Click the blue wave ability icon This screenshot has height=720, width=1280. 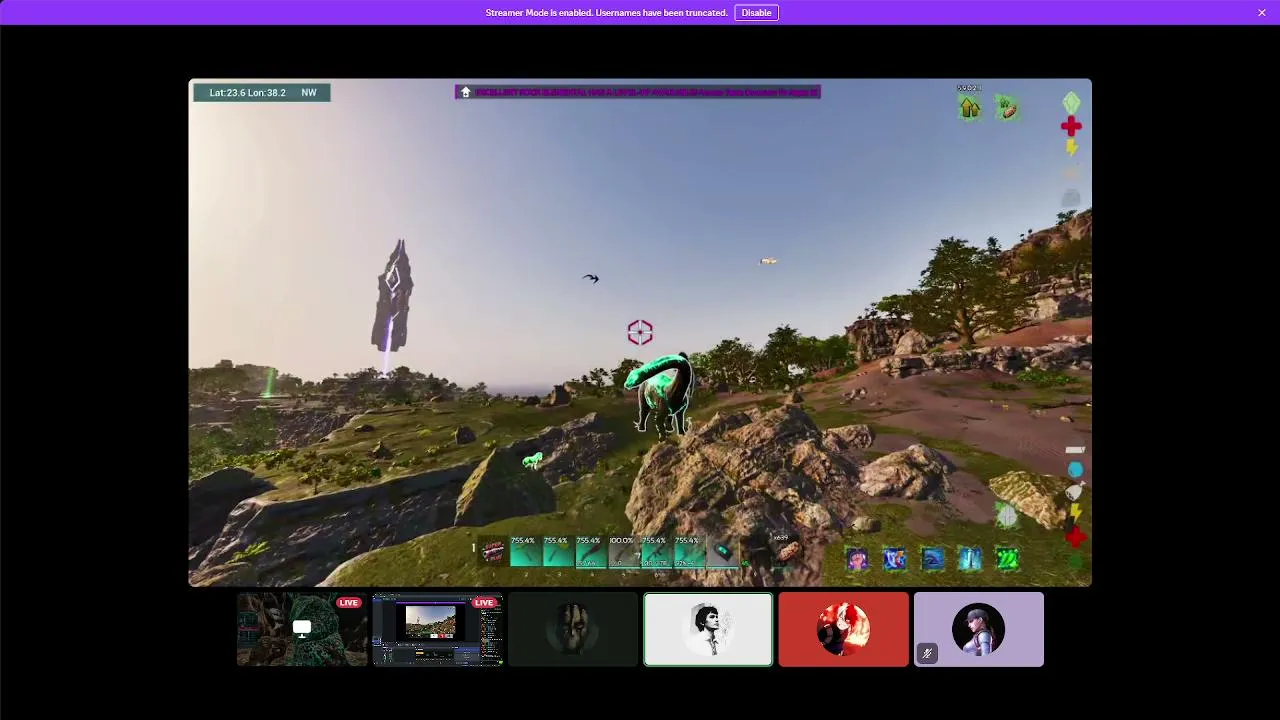pyautogui.click(x=932, y=559)
